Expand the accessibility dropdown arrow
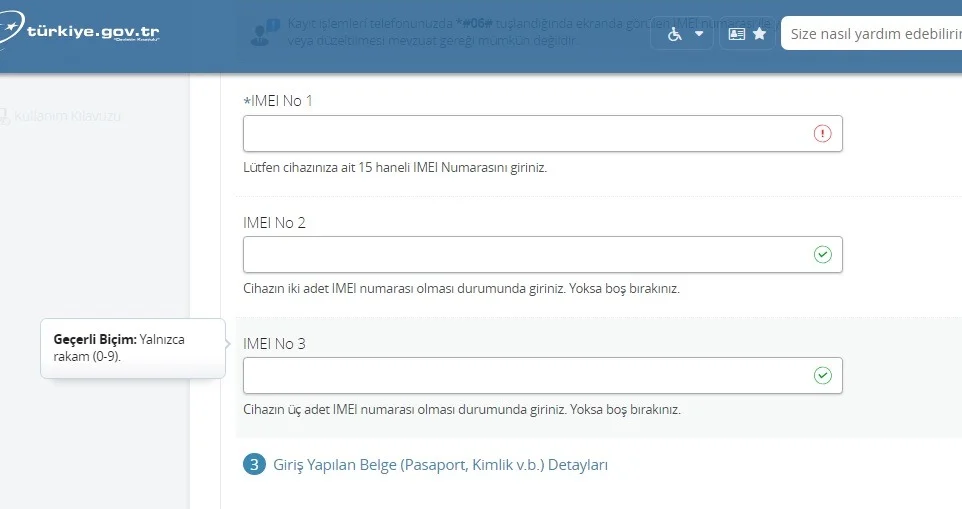 698,34
